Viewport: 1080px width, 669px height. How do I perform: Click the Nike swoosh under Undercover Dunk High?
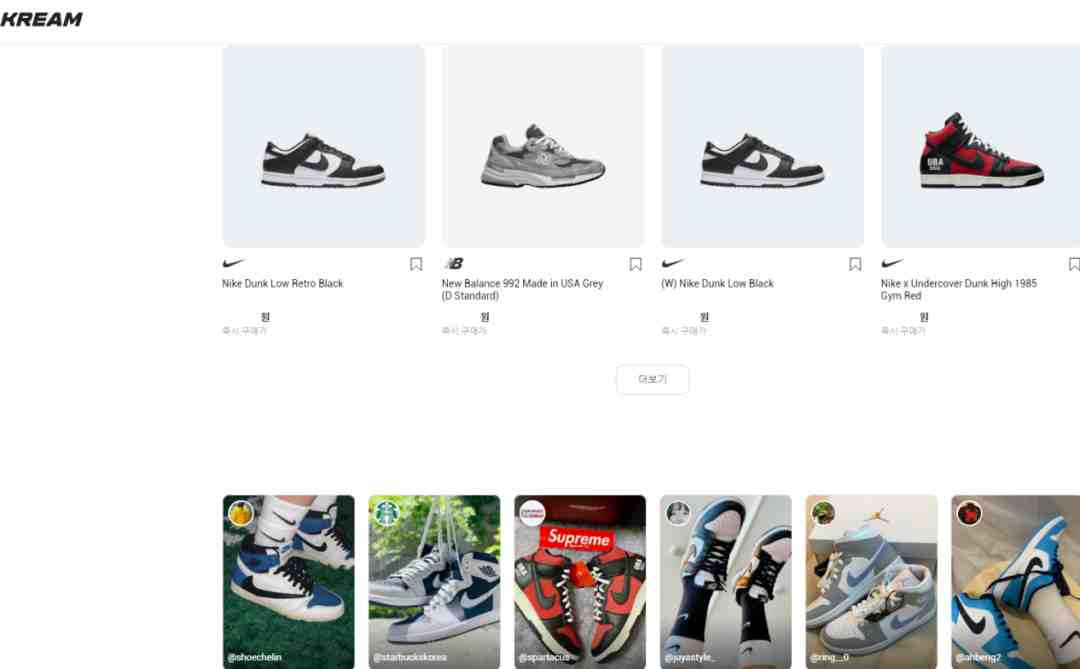point(893,263)
